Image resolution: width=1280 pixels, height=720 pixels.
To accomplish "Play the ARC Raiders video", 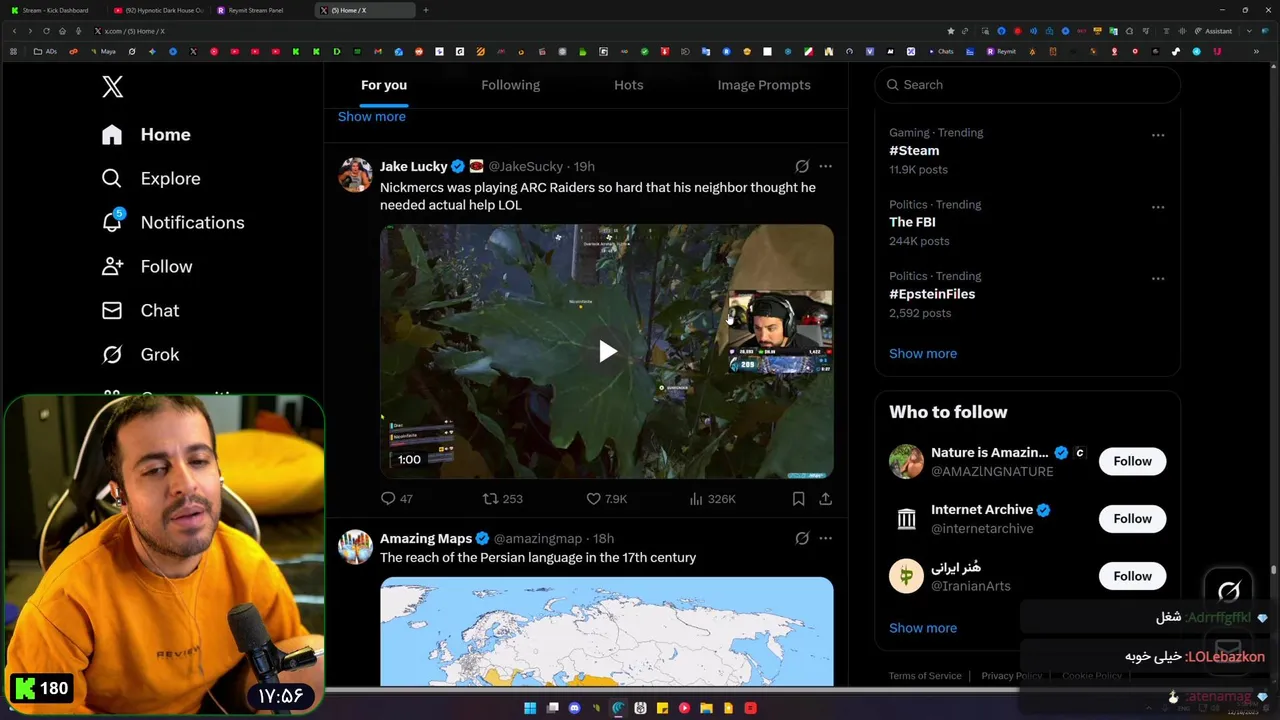I will [607, 351].
